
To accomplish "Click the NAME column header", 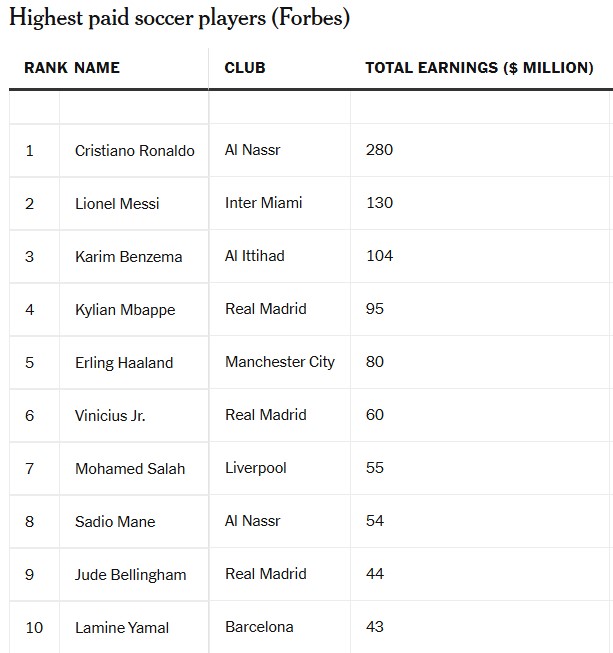I will (x=97, y=68).
